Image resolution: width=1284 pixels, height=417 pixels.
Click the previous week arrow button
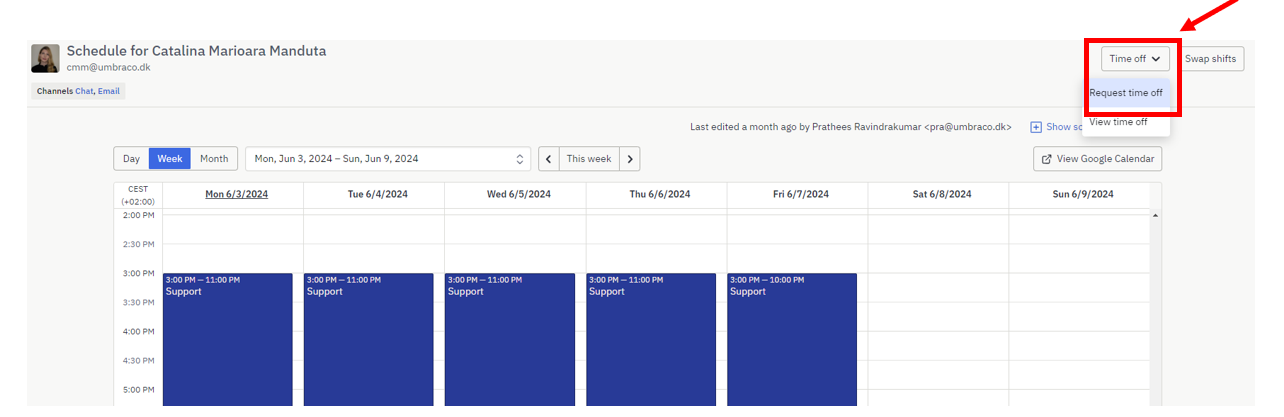tap(549, 159)
